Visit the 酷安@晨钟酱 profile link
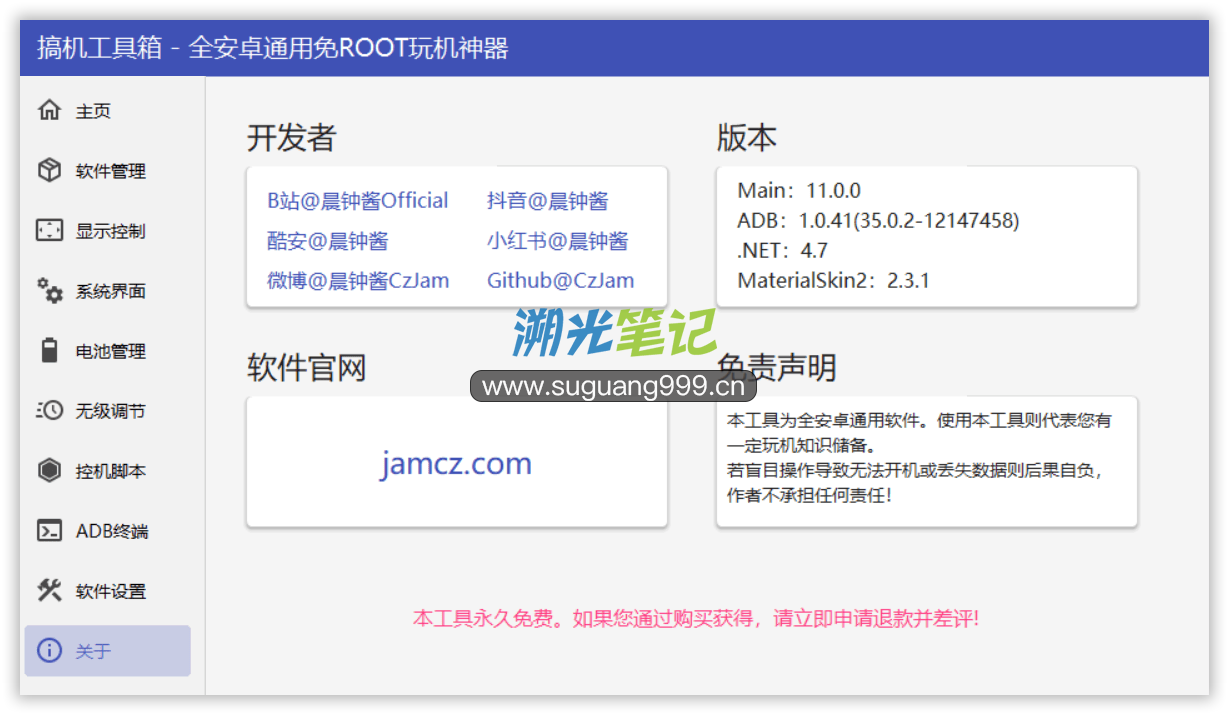The width and height of the screenshot is (1229, 715). point(327,241)
